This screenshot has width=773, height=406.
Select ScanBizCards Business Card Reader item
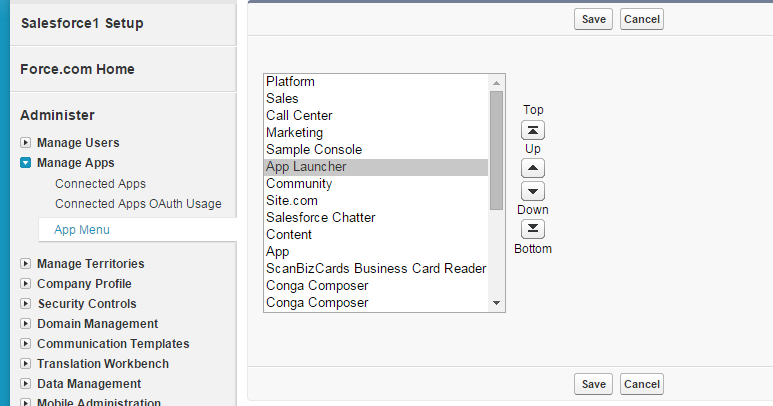tap(376, 269)
